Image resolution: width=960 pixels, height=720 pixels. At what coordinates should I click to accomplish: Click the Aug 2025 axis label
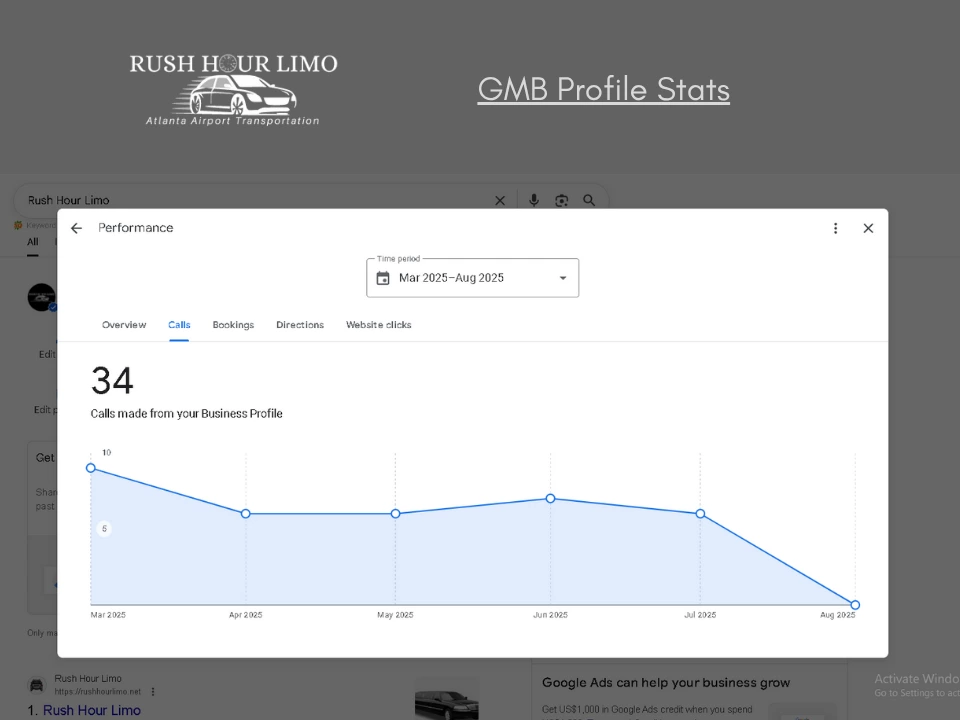pos(838,615)
